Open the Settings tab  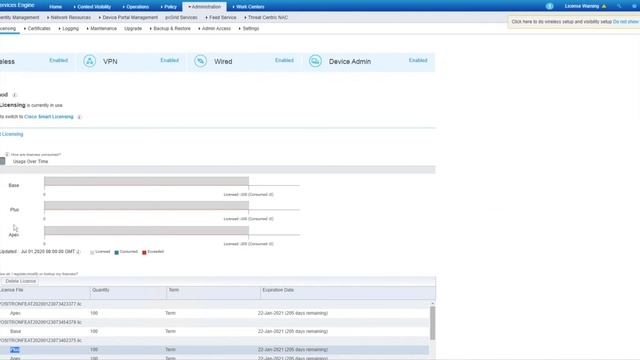click(x=249, y=29)
